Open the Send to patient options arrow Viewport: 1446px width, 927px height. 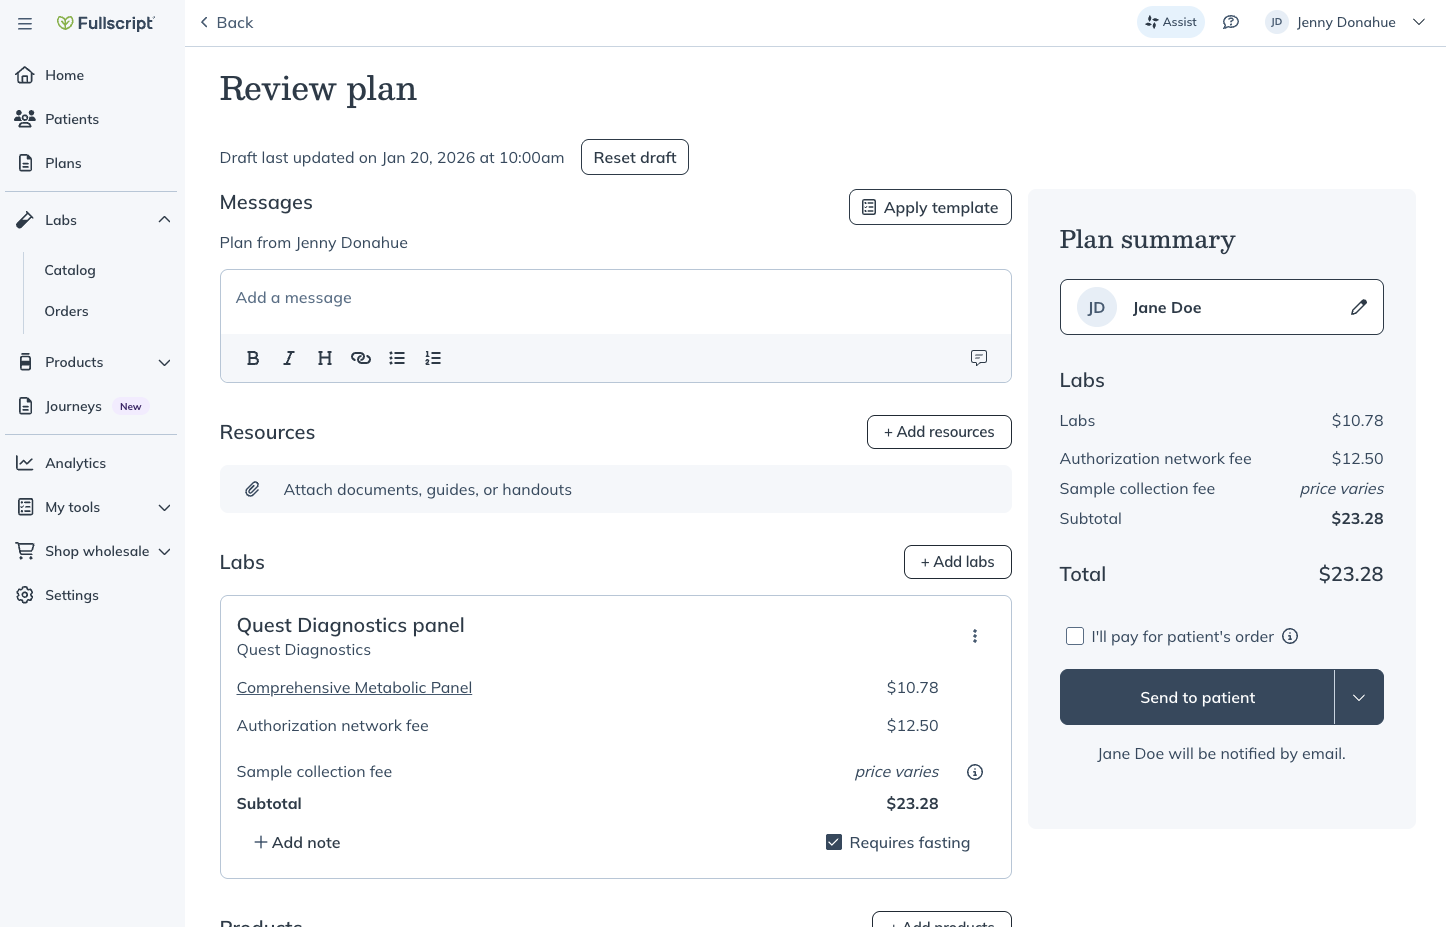pyautogui.click(x=1359, y=697)
